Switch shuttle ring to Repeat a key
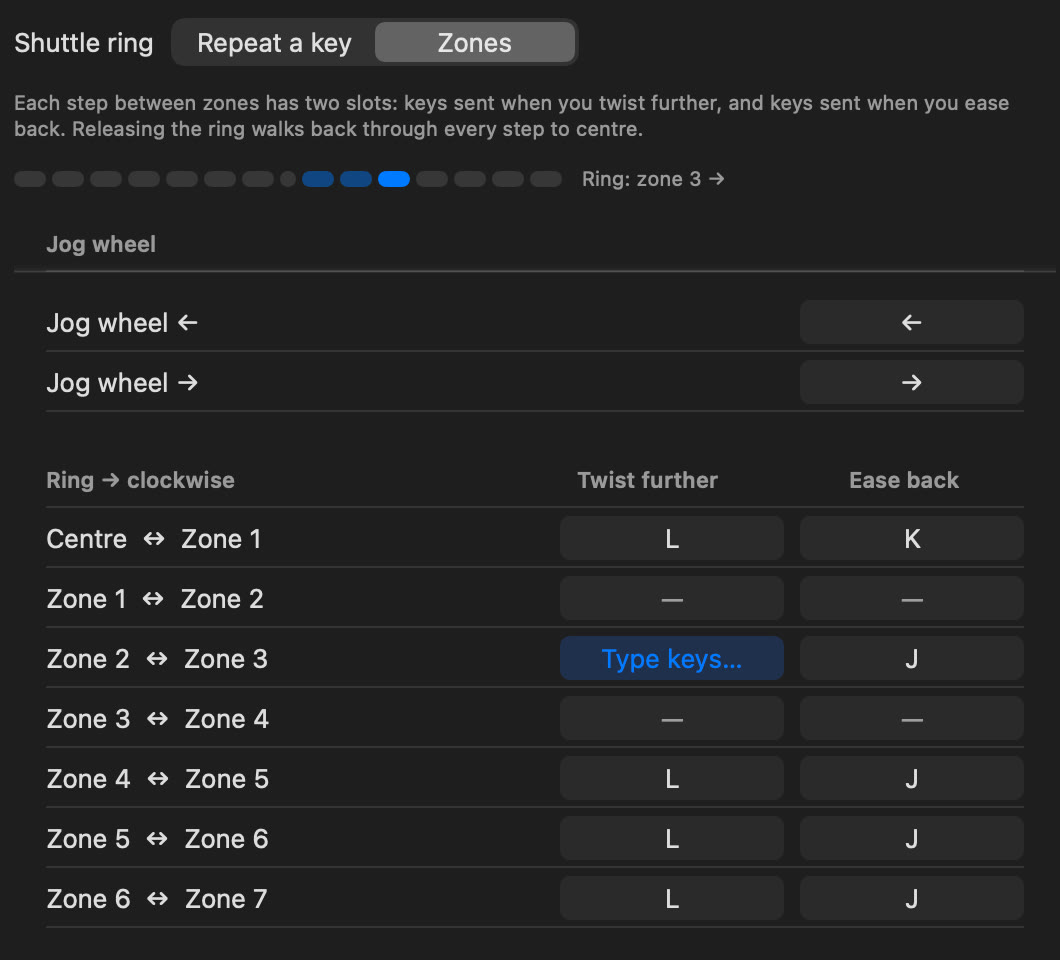Viewport: 1060px width, 960px height. (x=274, y=43)
